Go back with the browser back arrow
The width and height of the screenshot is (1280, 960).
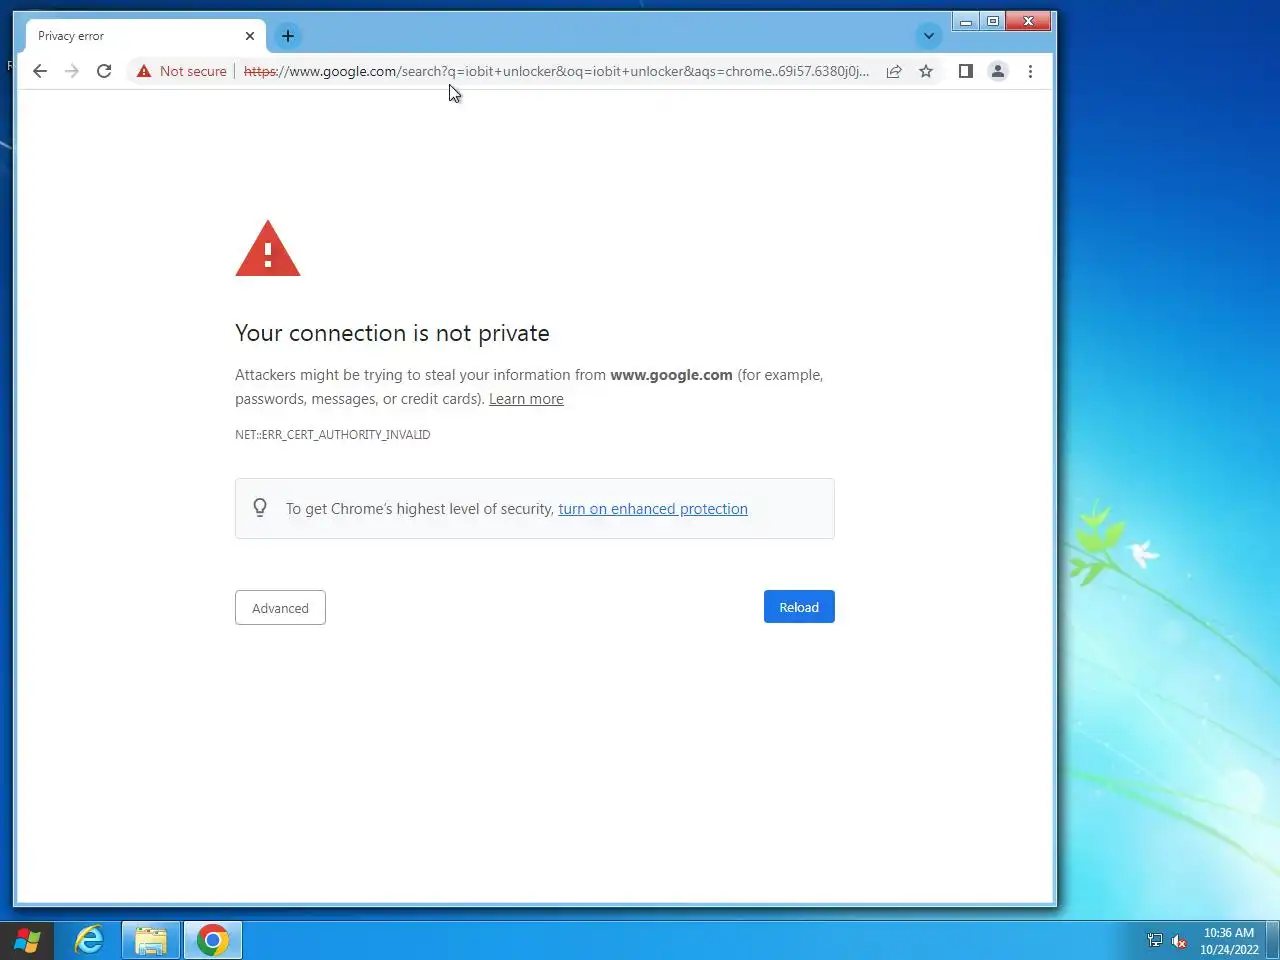(x=40, y=71)
